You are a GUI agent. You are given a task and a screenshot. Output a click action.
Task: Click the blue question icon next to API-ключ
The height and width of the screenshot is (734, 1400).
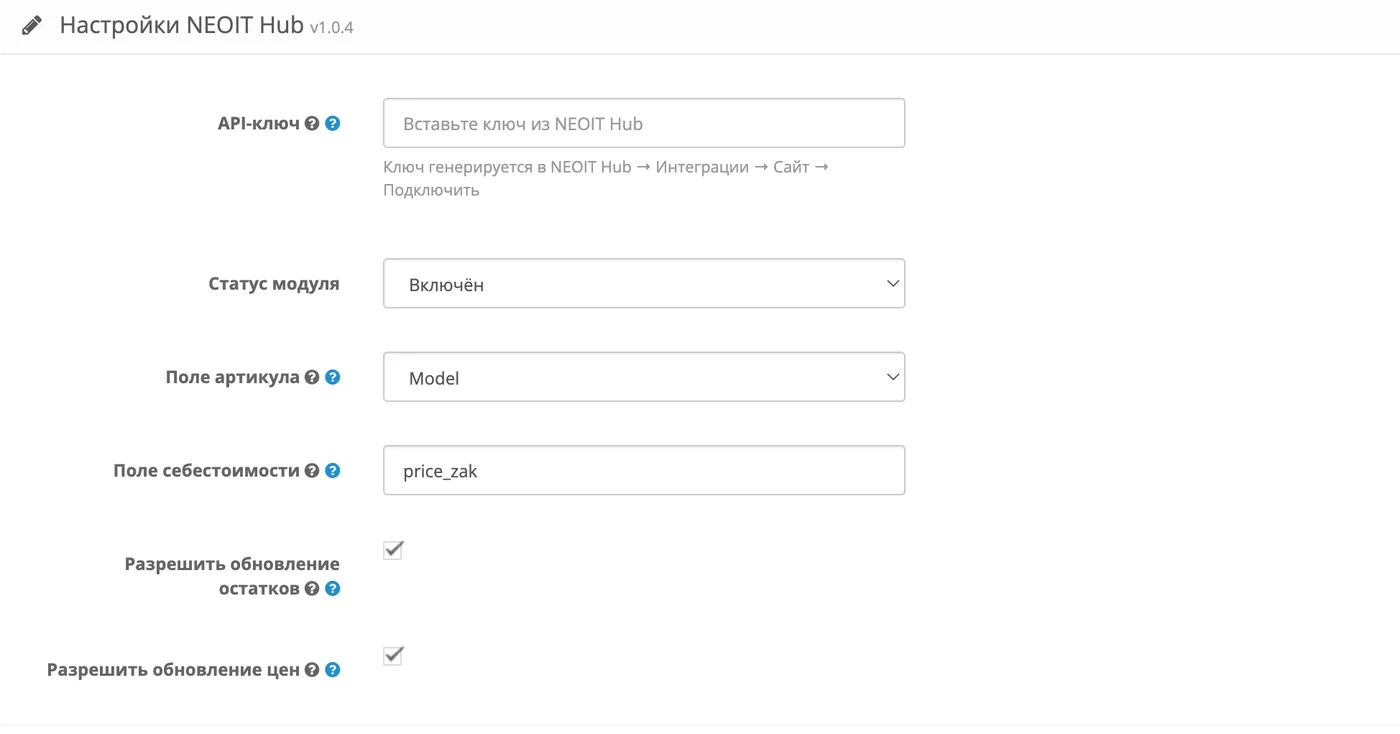pos(333,124)
